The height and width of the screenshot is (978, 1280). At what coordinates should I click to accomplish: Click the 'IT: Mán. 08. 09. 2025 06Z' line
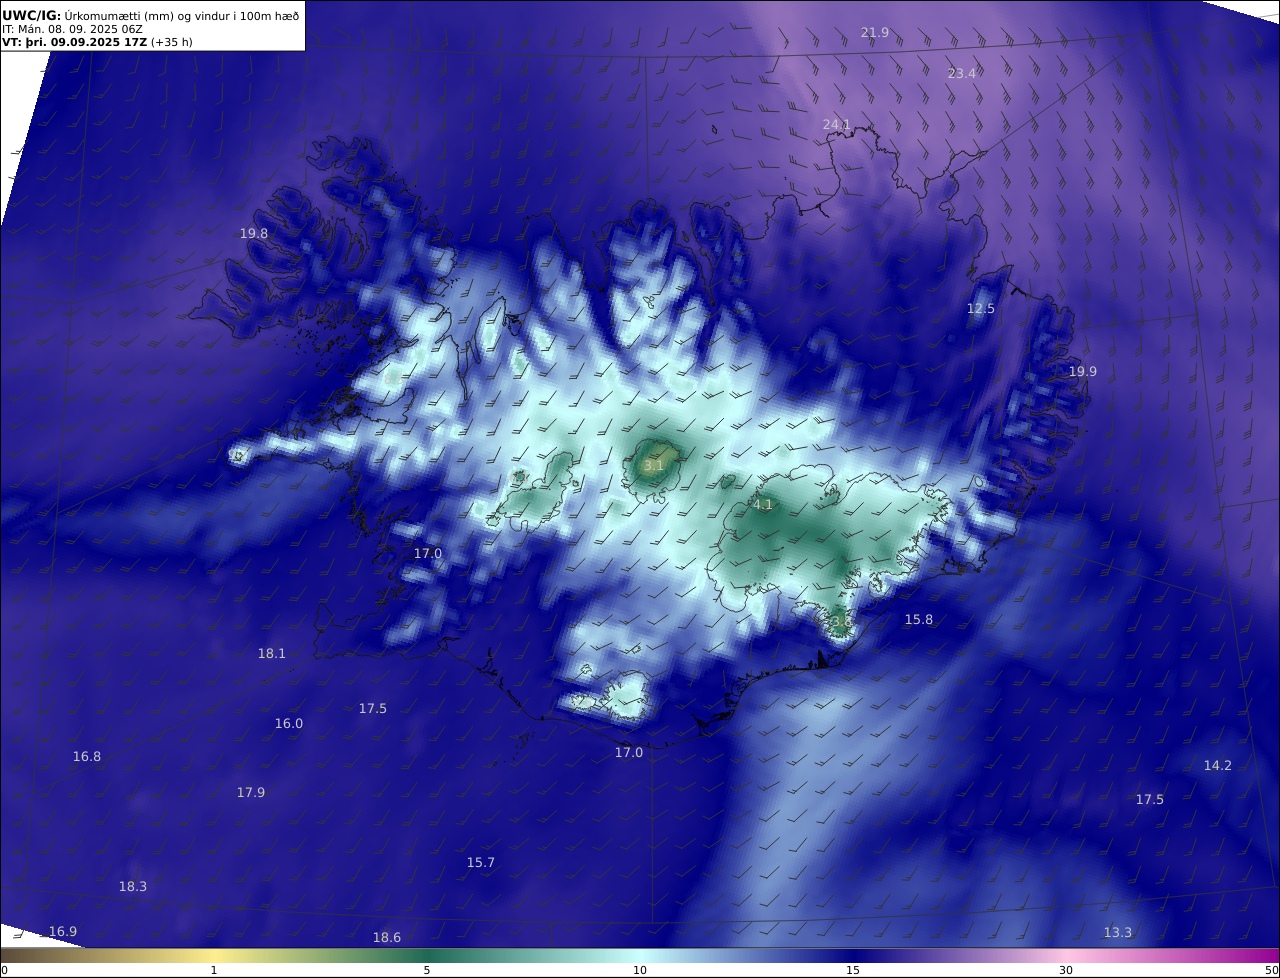[x=73, y=29]
